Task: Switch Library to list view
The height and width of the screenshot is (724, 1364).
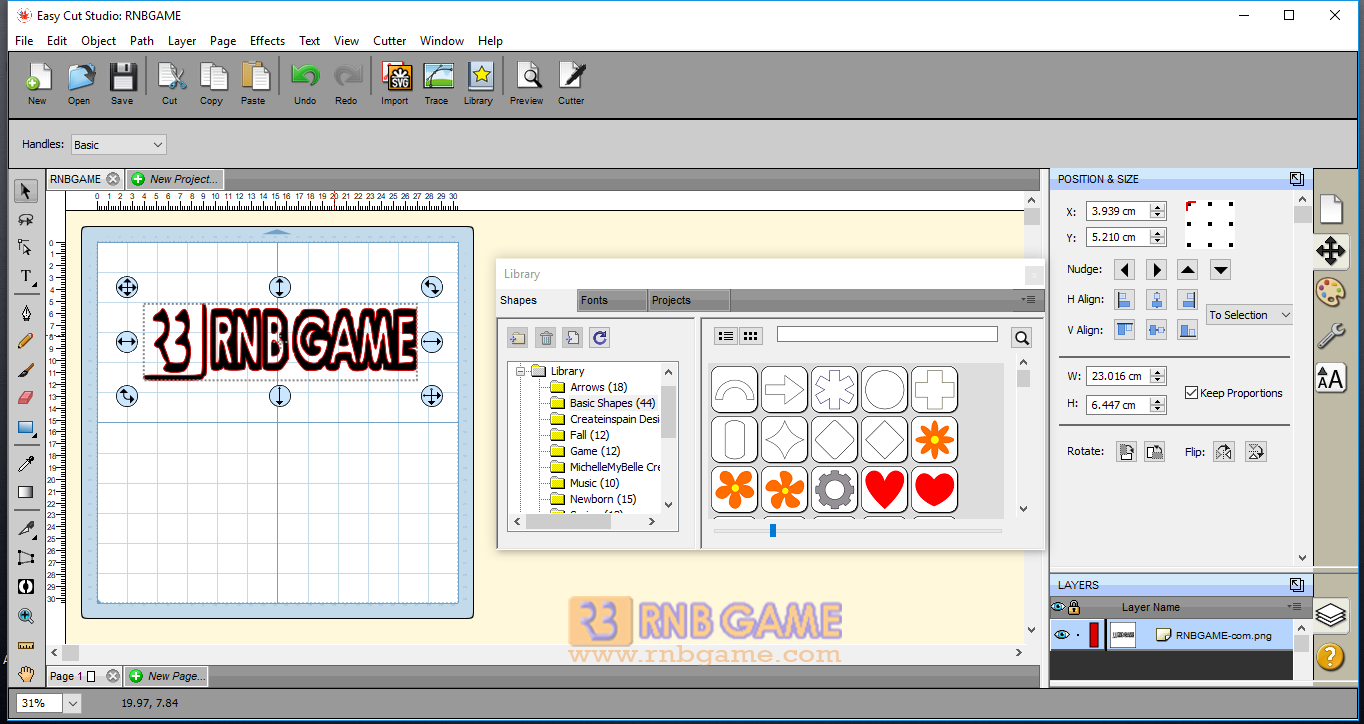Action: tap(727, 337)
